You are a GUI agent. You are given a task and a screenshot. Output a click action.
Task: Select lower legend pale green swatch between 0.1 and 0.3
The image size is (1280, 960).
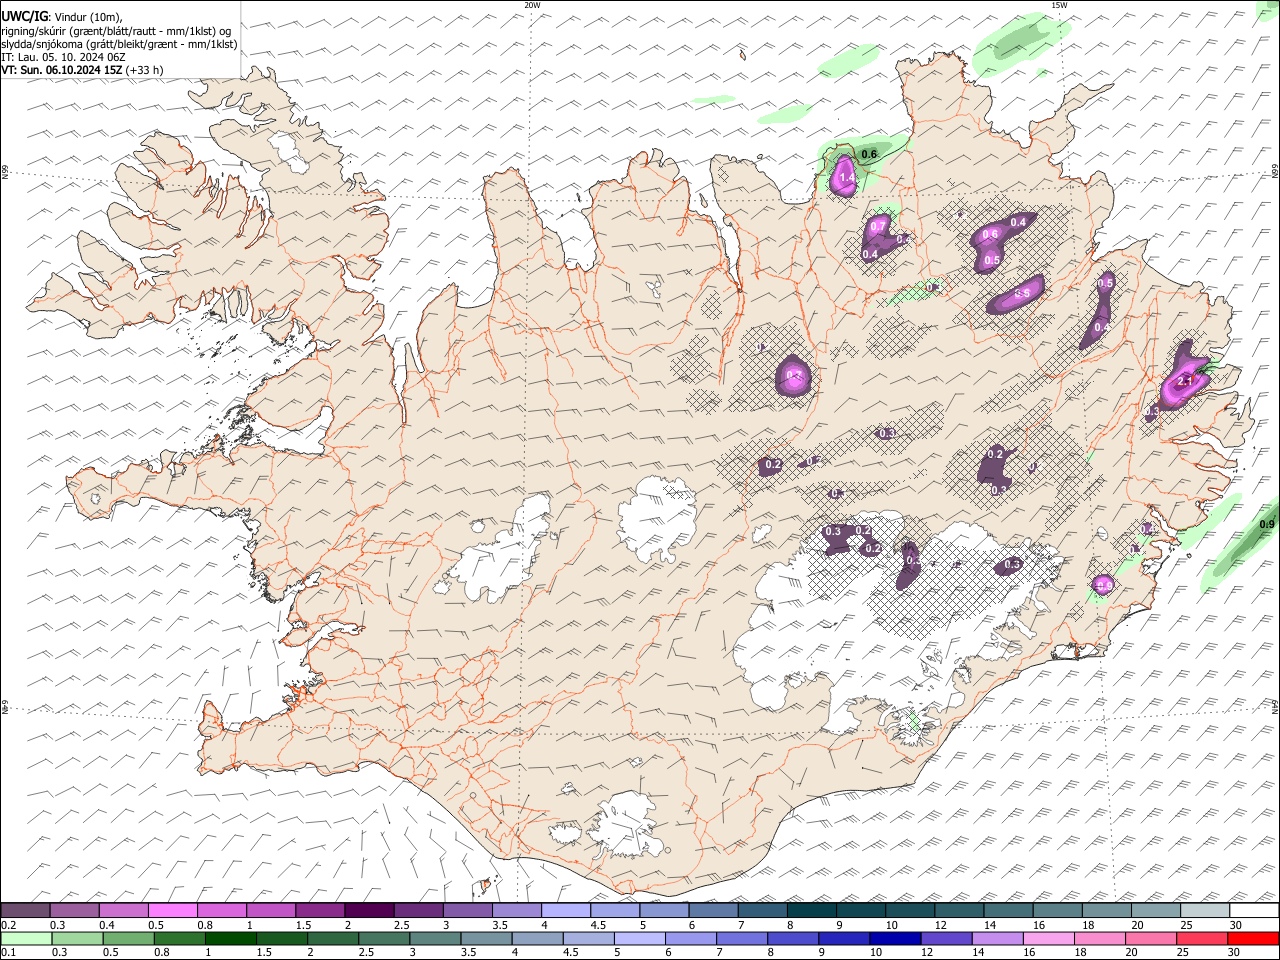click(x=25, y=938)
